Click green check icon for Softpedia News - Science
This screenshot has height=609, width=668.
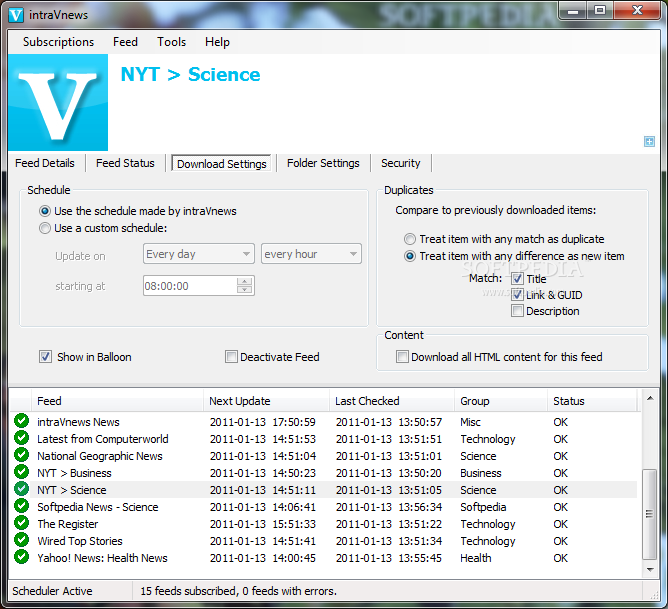[21, 506]
